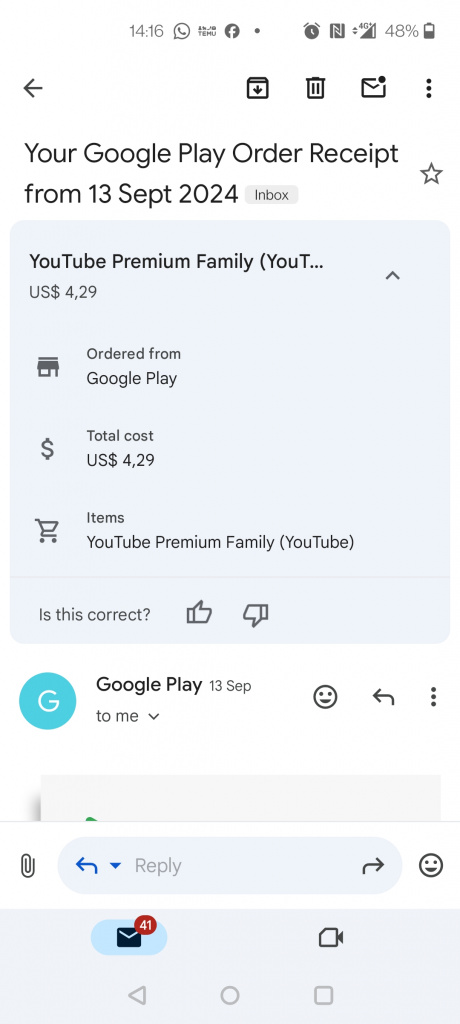The image size is (460, 1024).
Task: Collapse the YouTube Premium Family summary card
Action: 392,276
